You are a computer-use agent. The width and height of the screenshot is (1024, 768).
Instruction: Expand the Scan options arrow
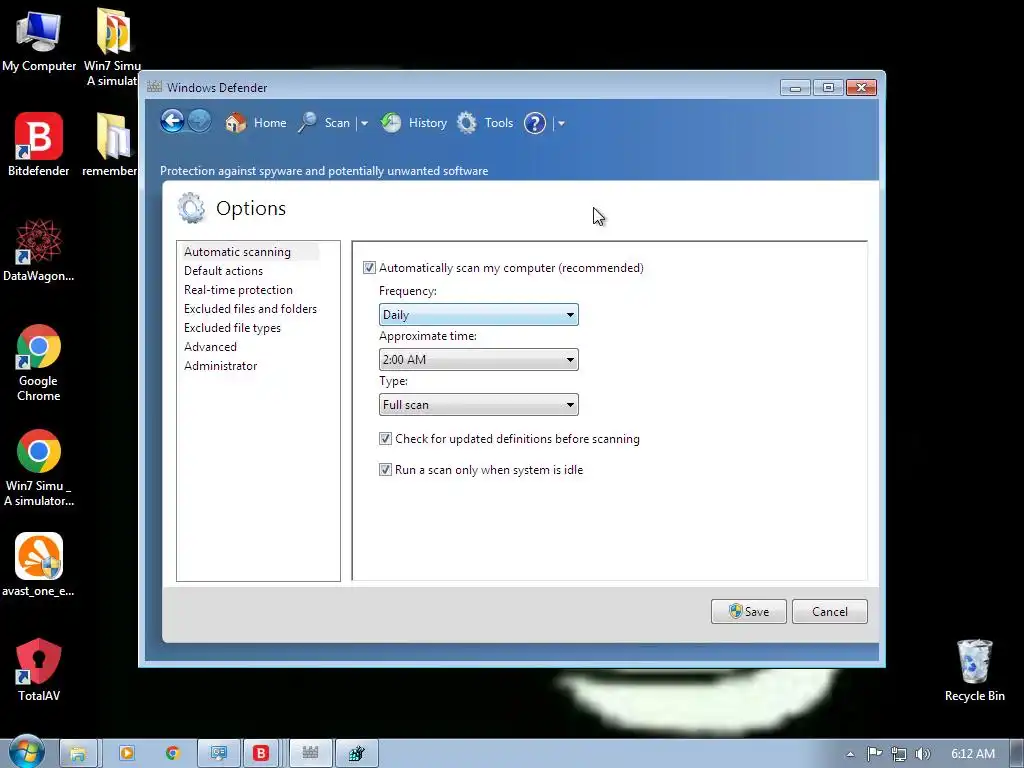point(364,123)
